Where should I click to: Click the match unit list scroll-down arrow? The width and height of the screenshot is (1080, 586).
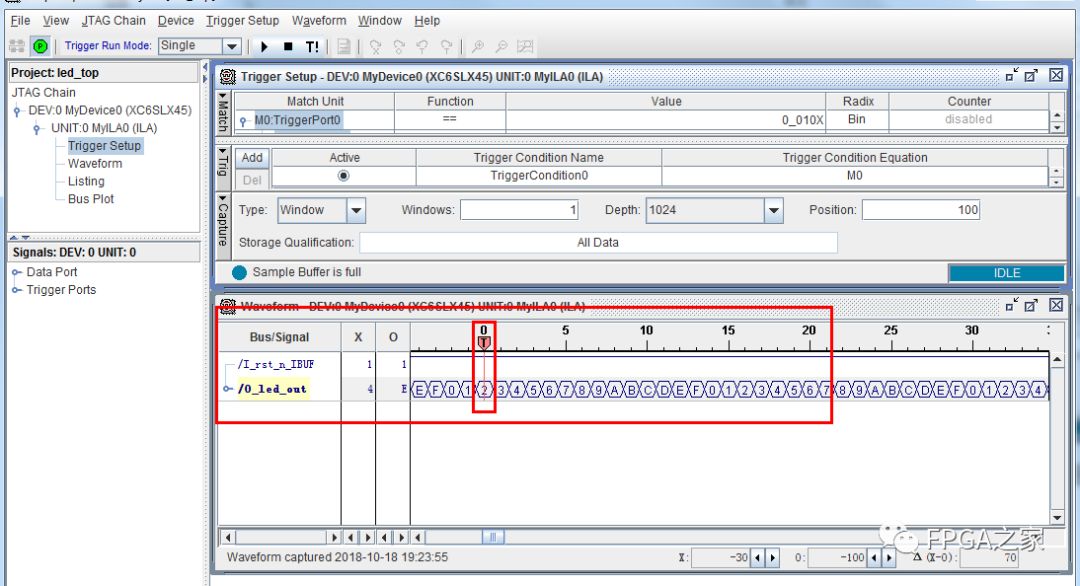(x=1057, y=127)
